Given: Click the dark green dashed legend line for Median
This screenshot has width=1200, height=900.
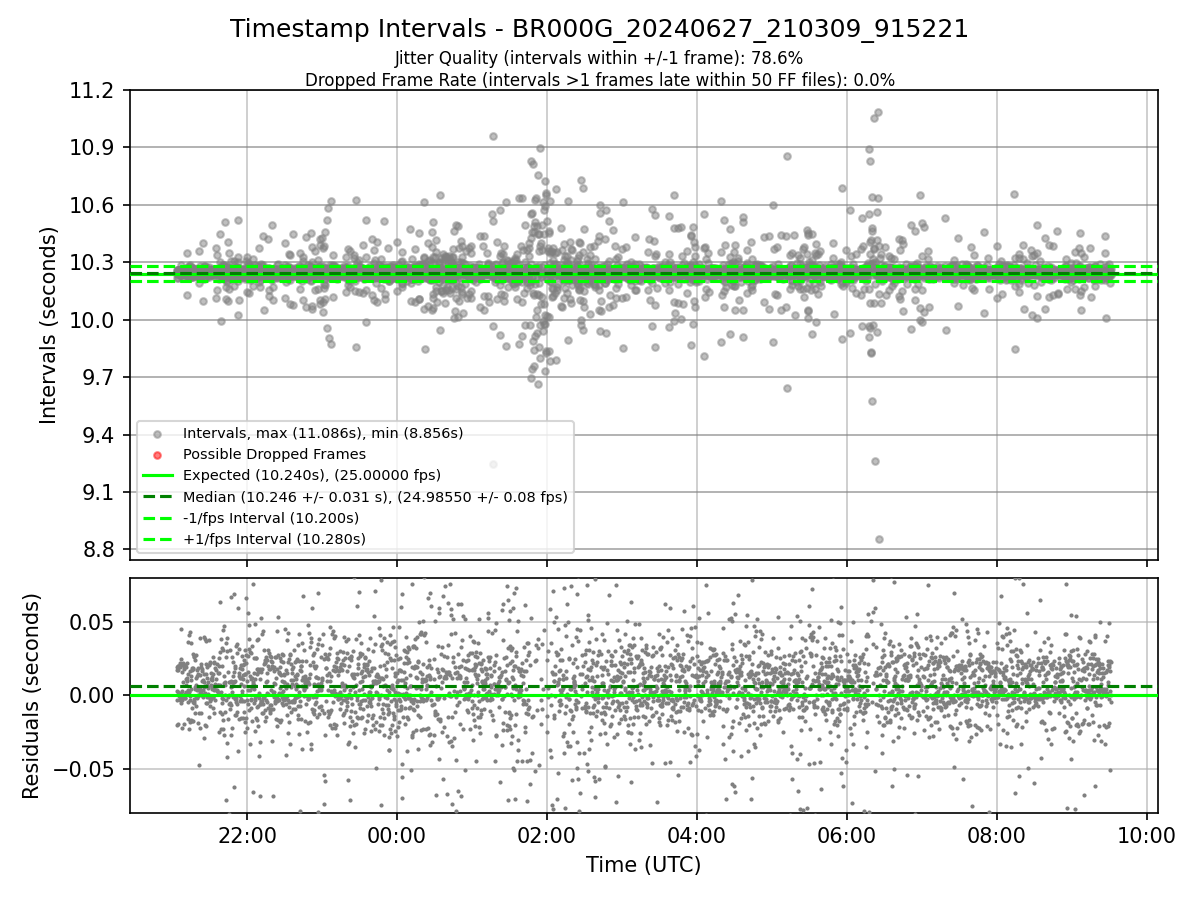Looking at the screenshot, I should (158, 497).
